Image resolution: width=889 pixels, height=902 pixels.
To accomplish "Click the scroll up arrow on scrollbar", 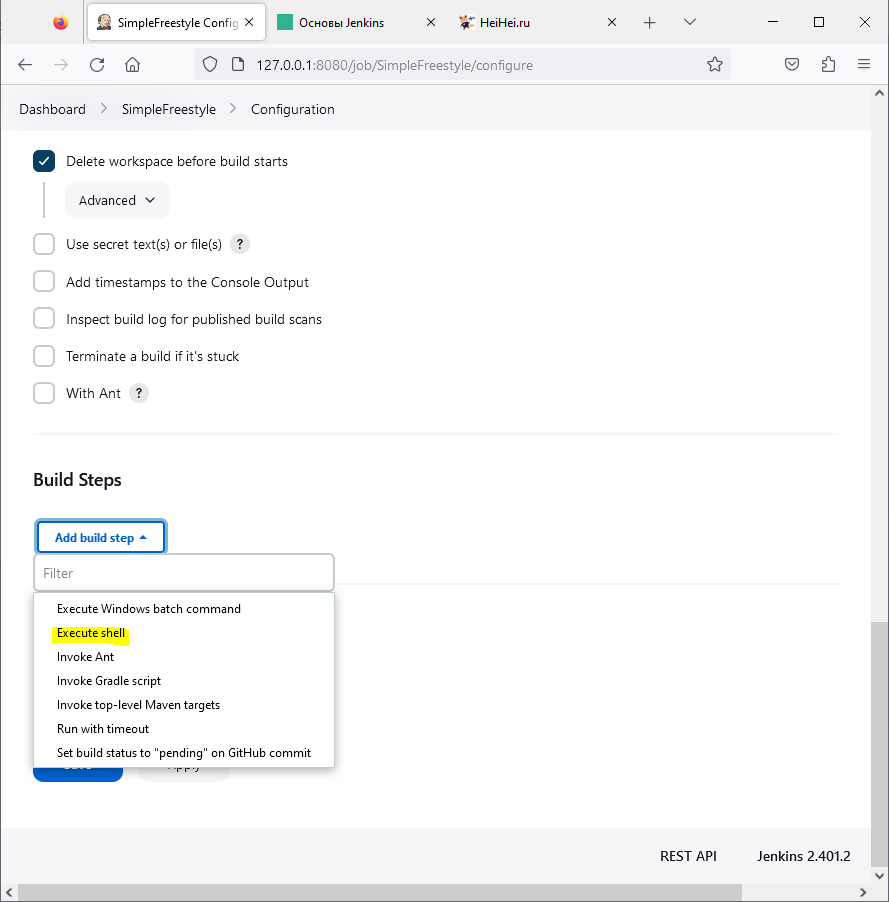I will point(879,93).
